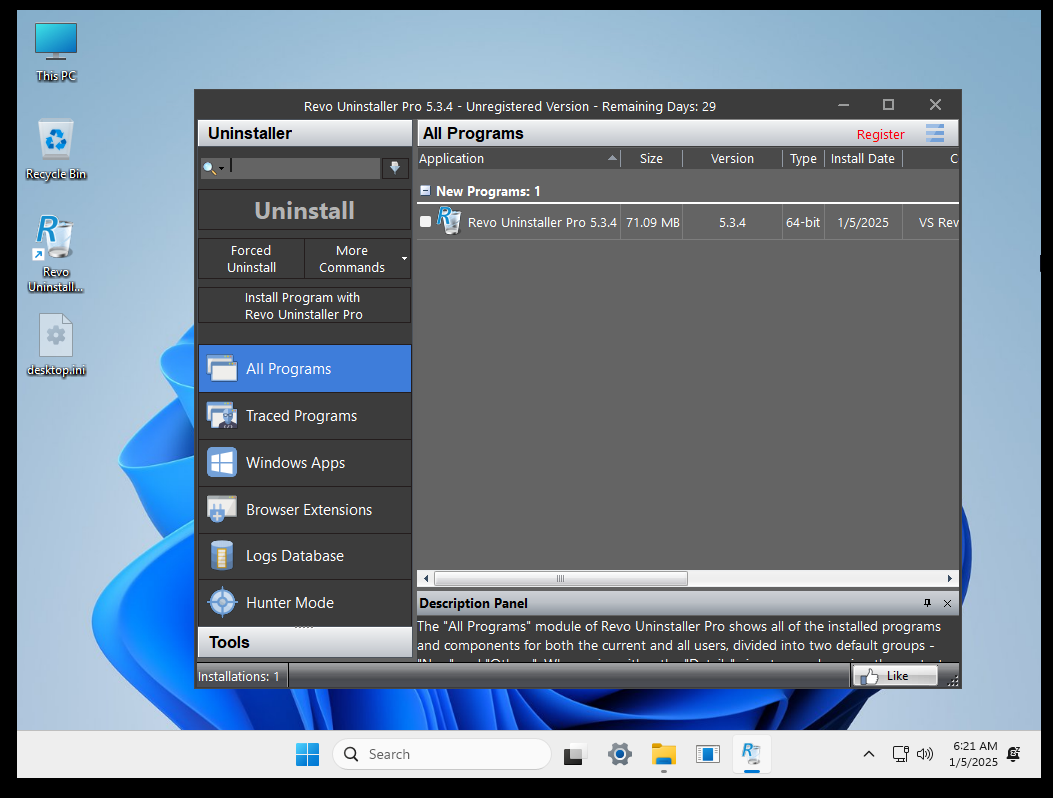Image resolution: width=1053 pixels, height=798 pixels.
Task: Click the scrollbar left arrow
Action: [426, 578]
